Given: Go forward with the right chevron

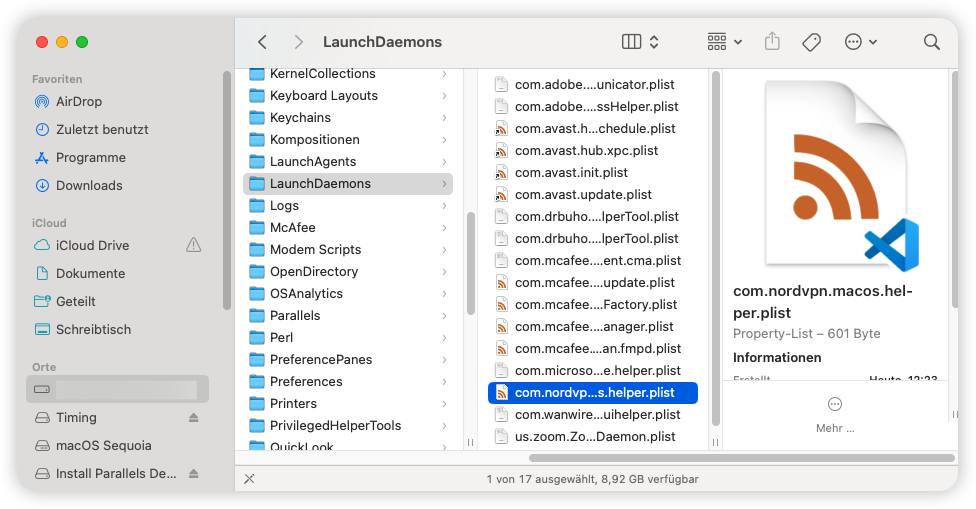Looking at the screenshot, I should (x=299, y=42).
